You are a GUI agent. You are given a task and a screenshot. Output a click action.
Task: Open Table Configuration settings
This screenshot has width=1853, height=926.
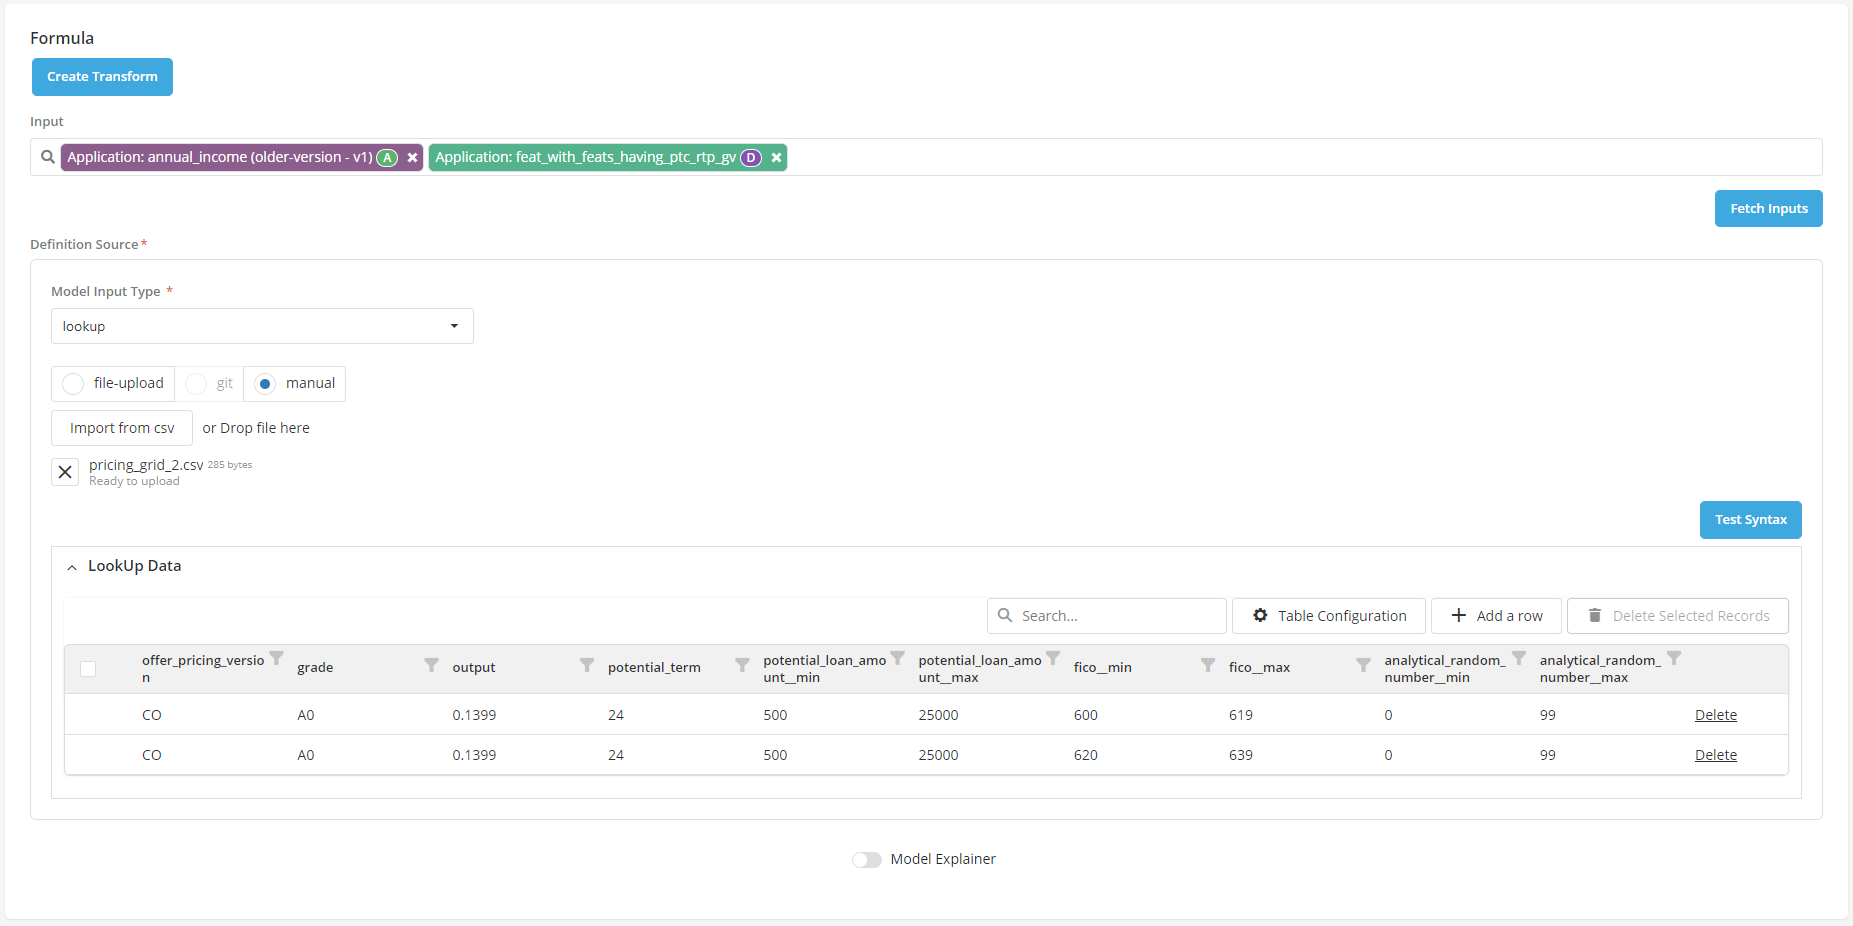click(1328, 616)
